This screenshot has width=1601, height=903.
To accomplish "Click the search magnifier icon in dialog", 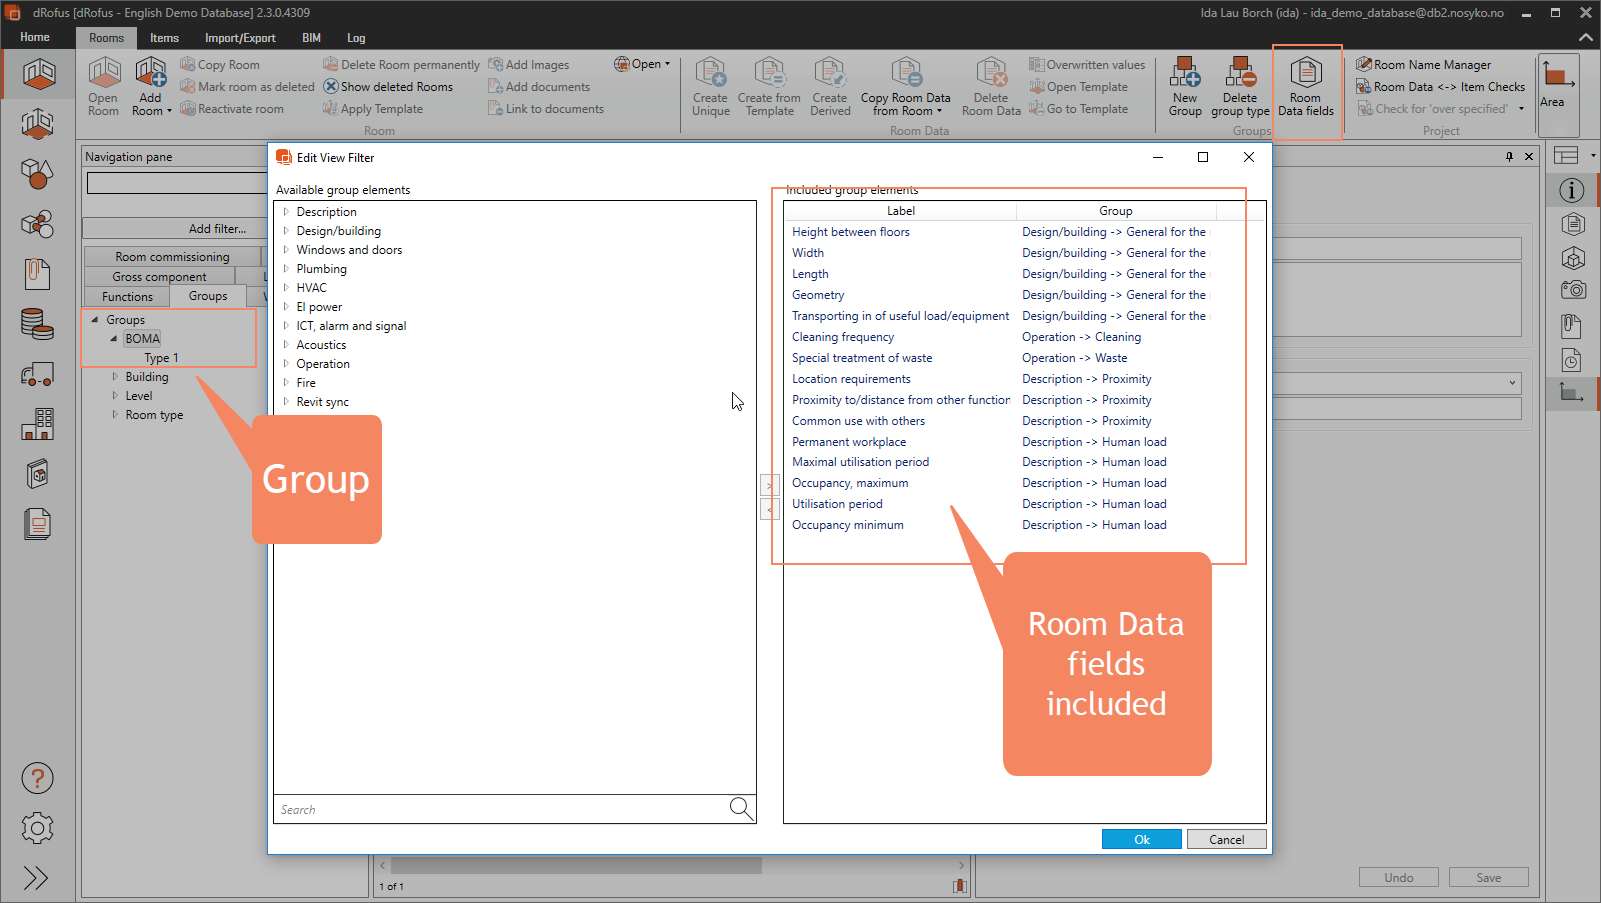I will pos(741,809).
